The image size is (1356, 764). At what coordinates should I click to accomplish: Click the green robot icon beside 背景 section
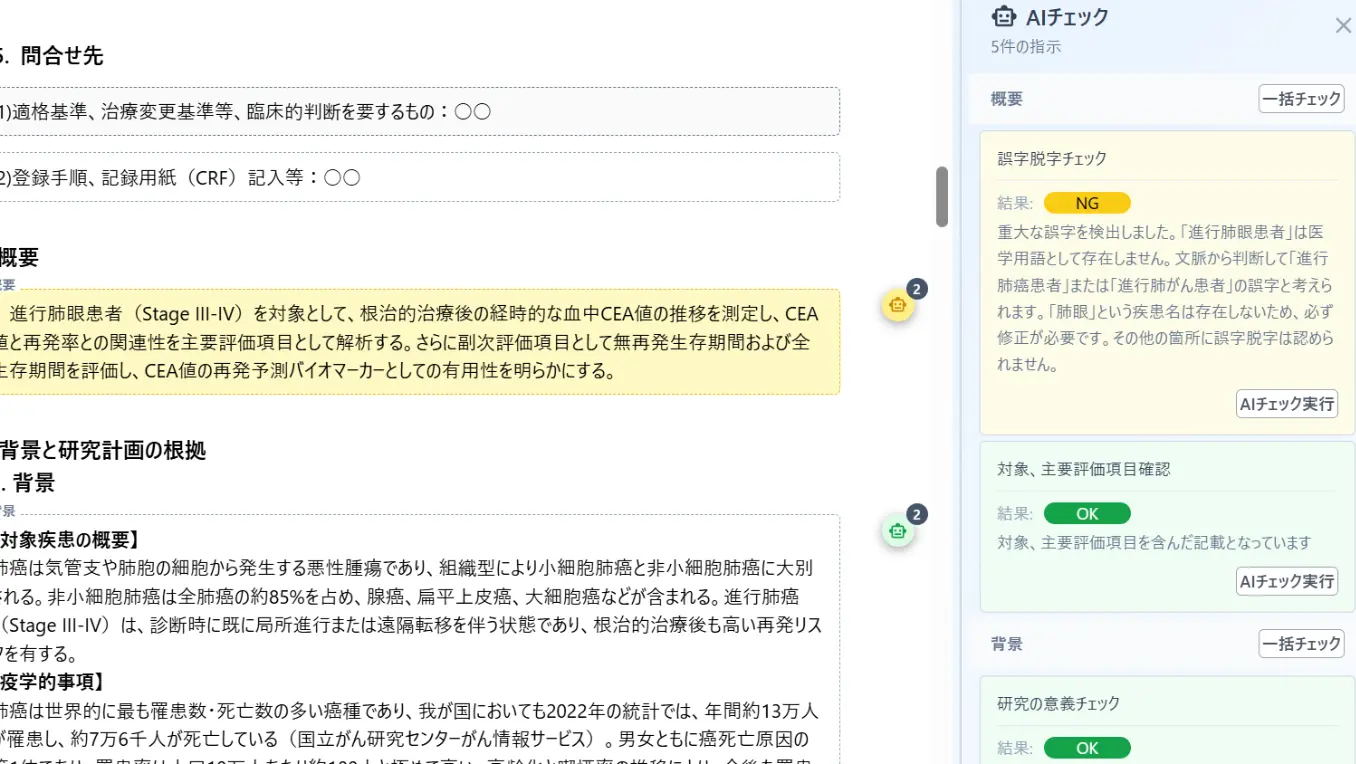[x=897, y=531]
